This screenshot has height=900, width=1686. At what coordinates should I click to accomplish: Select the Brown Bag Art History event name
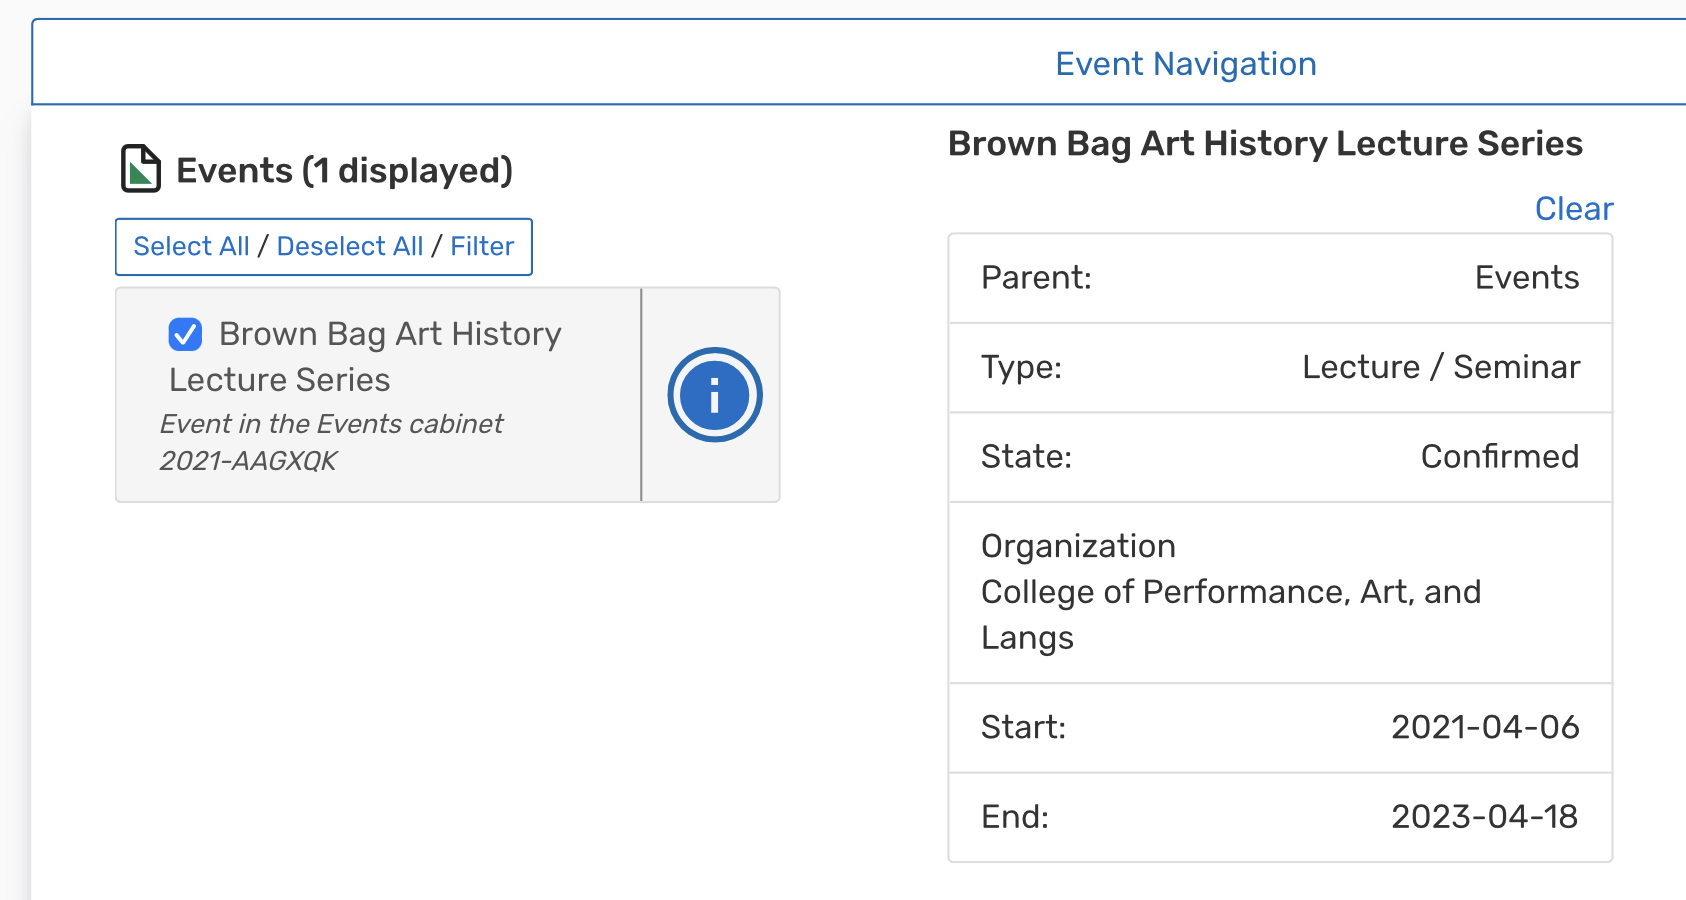[x=390, y=335]
